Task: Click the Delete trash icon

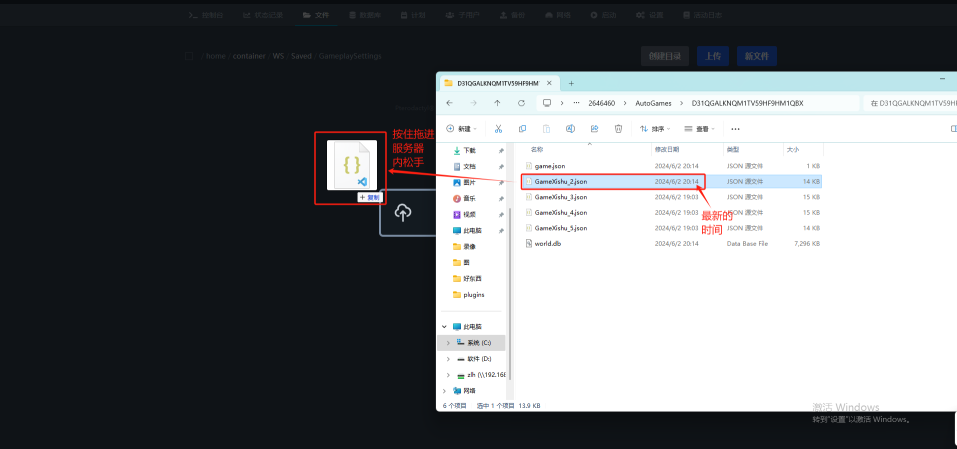Action: (x=618, y=129)
